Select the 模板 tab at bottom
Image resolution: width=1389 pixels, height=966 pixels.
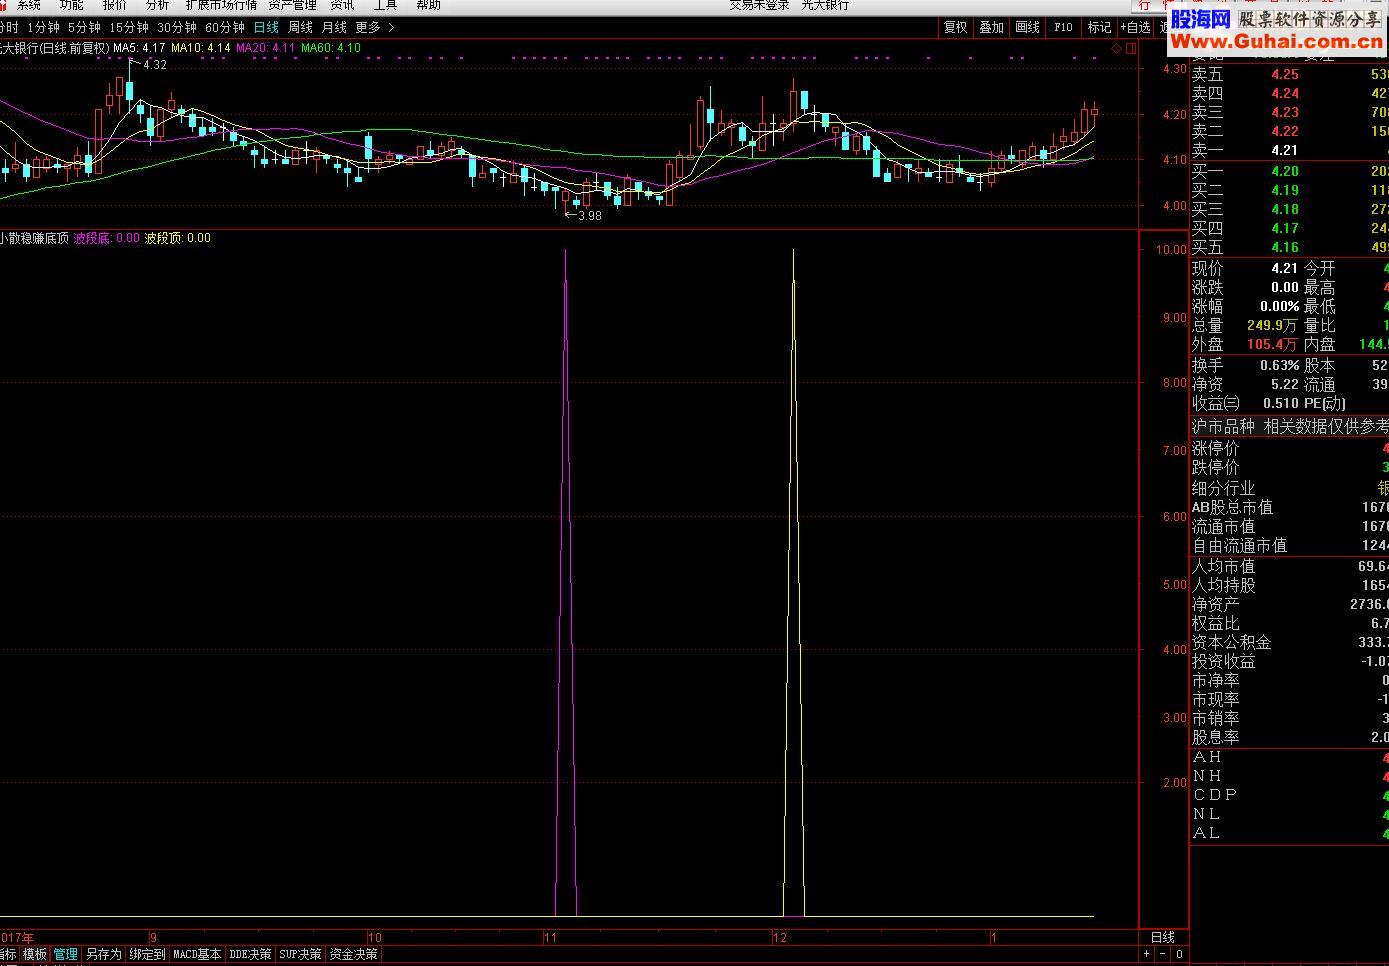point(35,955)
